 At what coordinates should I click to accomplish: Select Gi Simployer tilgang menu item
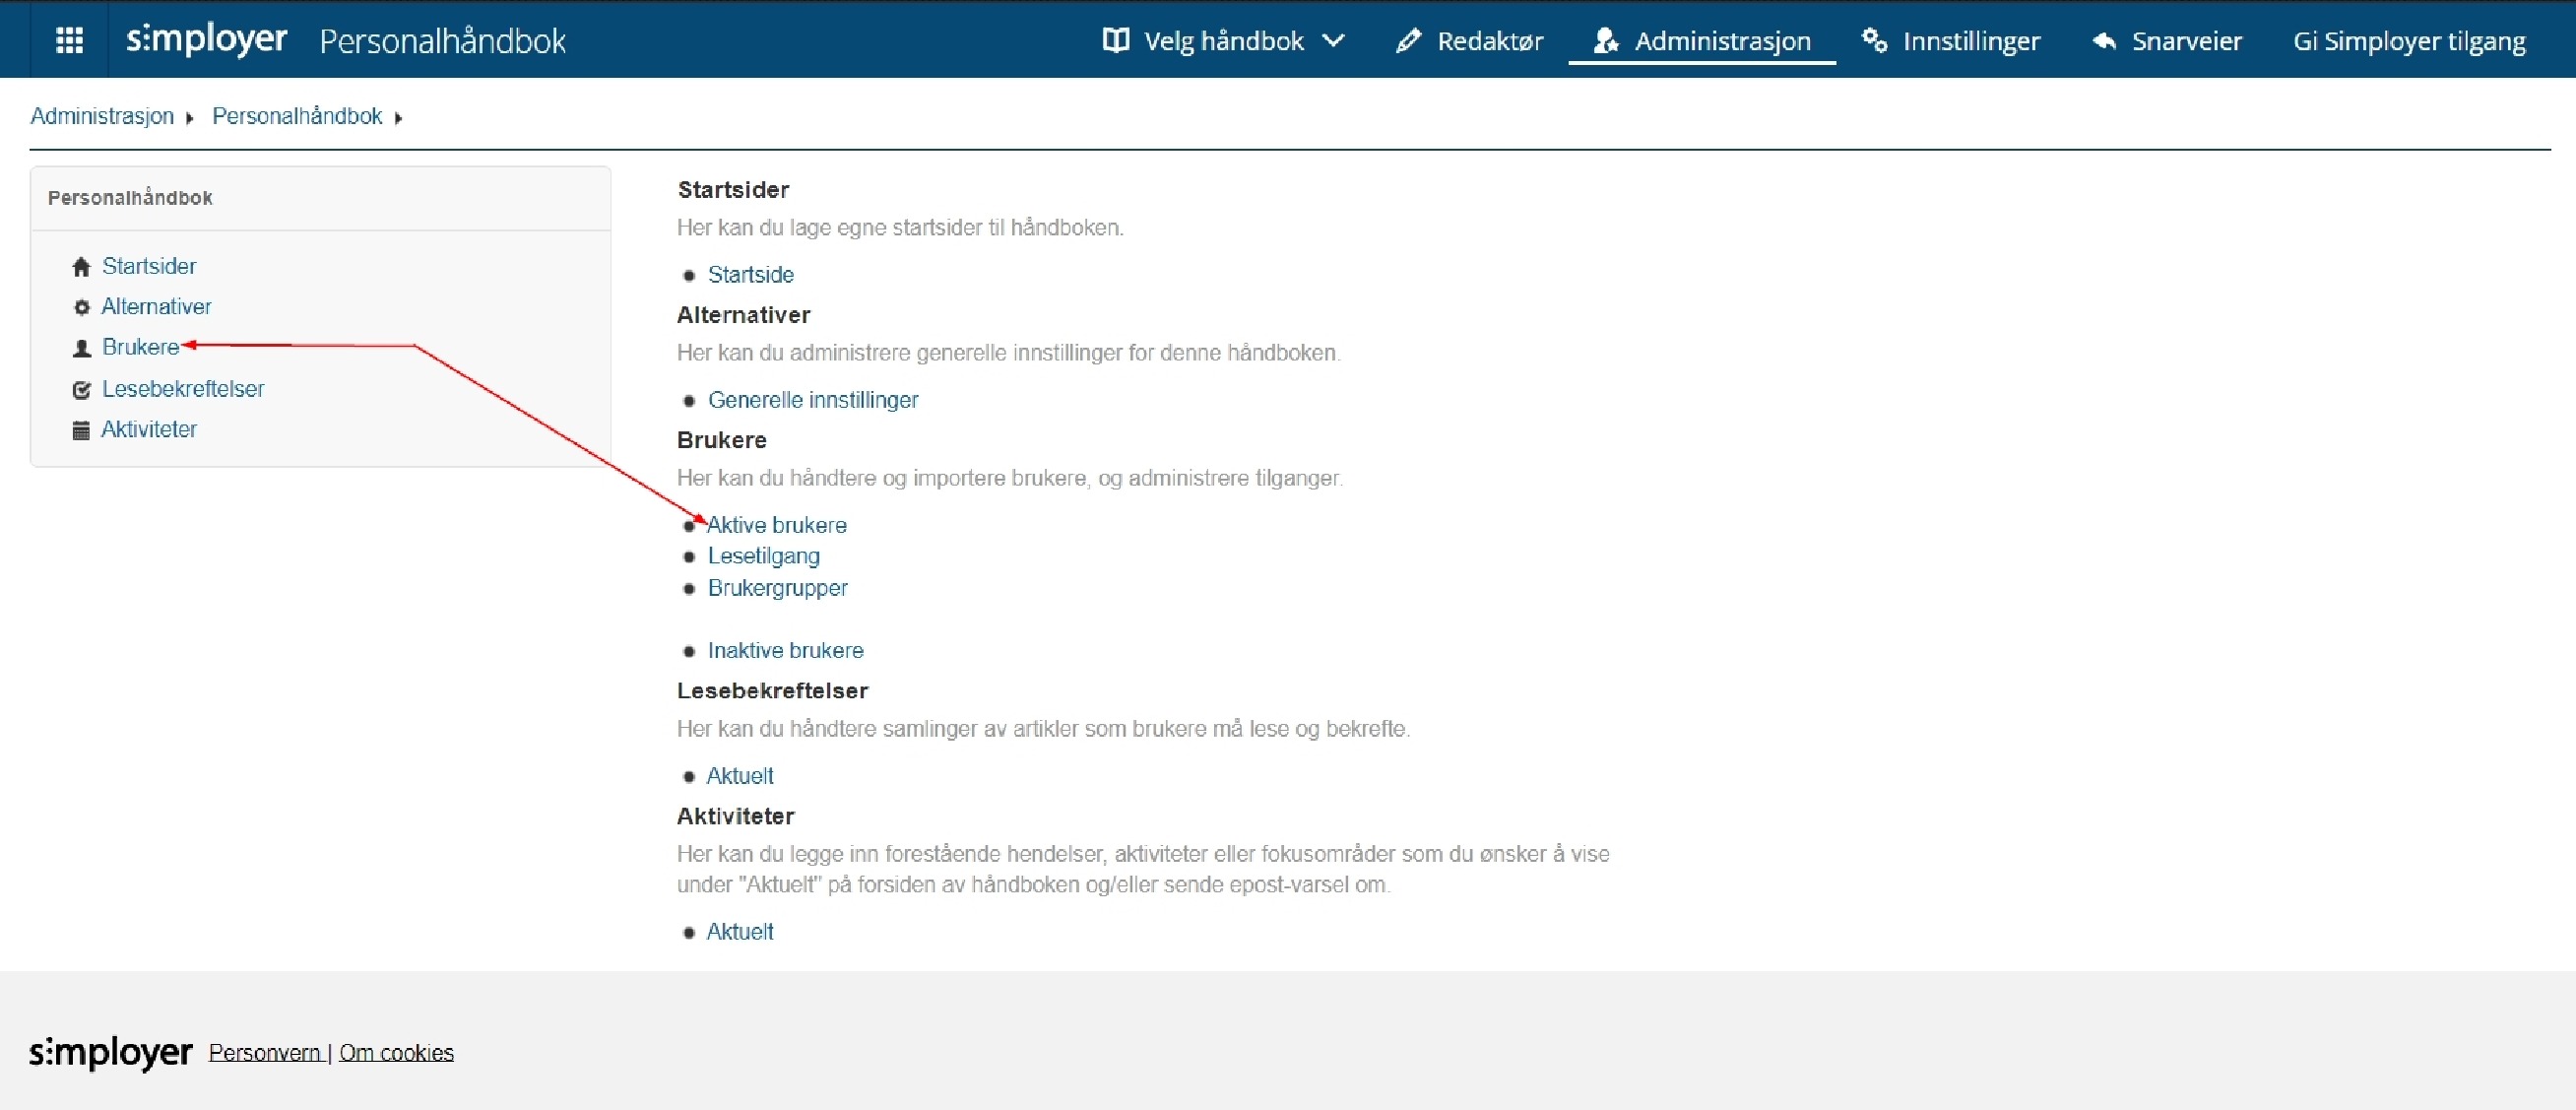tap(2408, 41)
